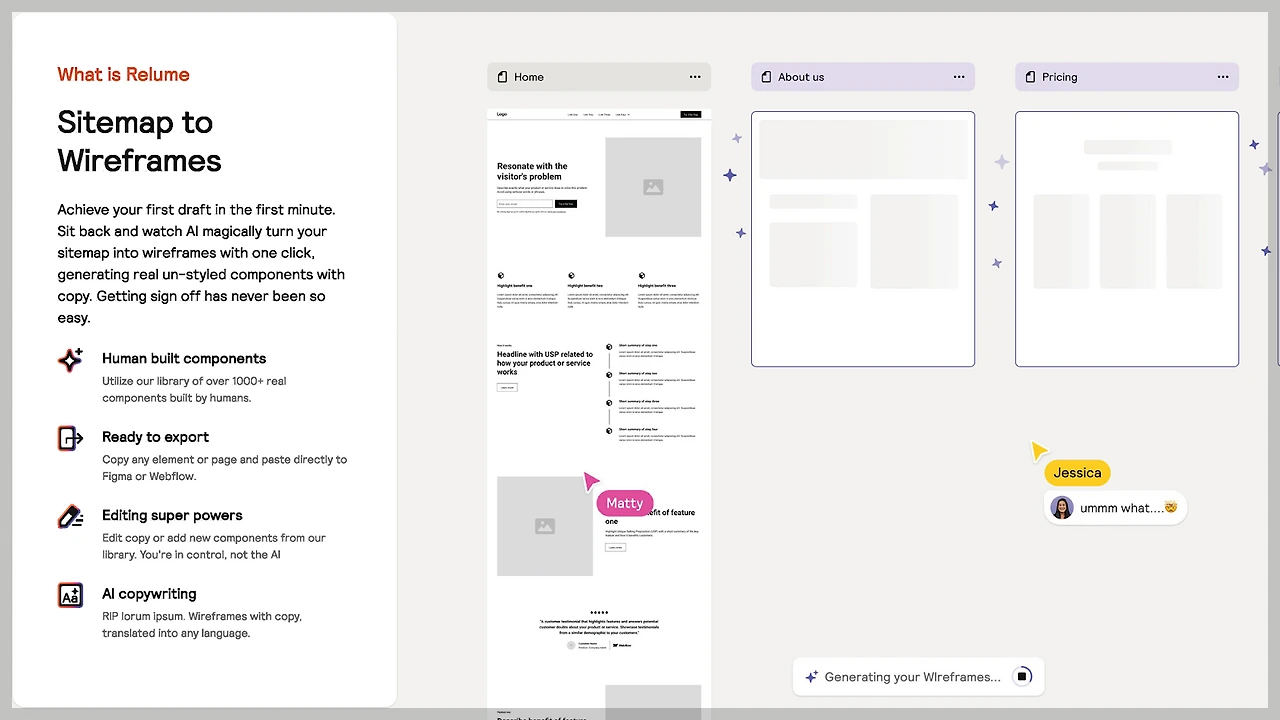
Task: Click the email input in the hero section
Action: 525,204
